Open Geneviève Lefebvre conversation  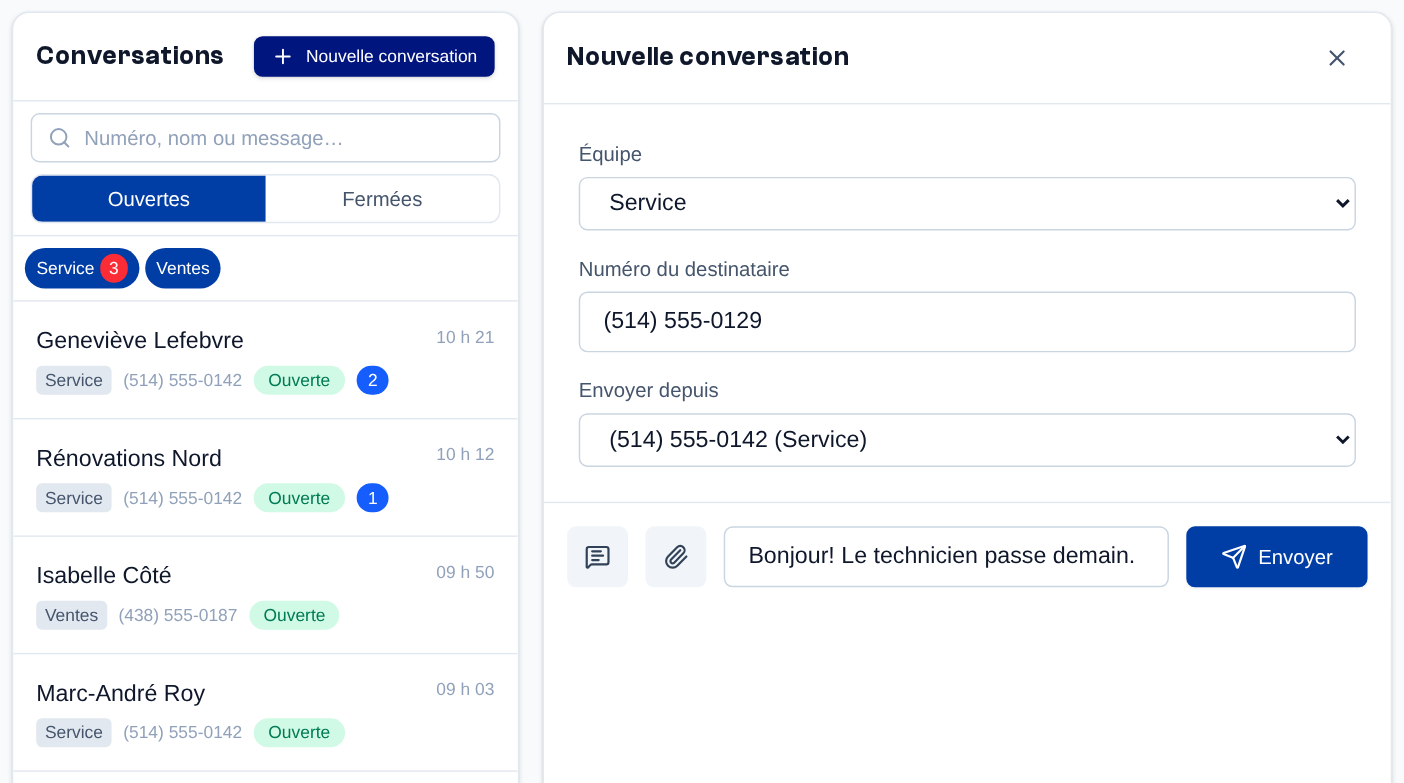(x=265, y=360)
